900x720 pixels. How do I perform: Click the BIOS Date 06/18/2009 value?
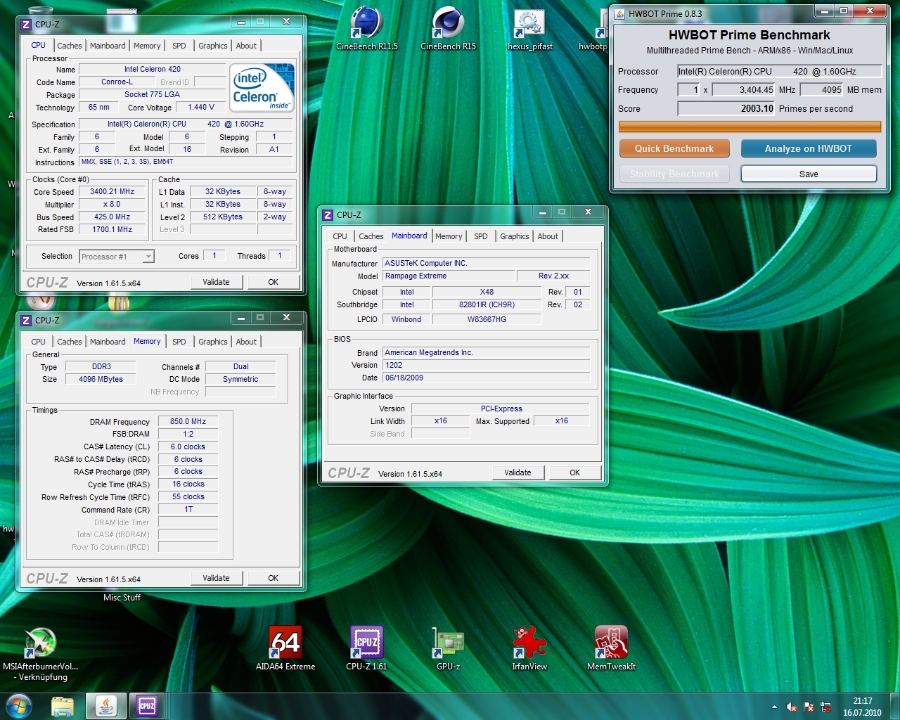[x=486, y=378]
